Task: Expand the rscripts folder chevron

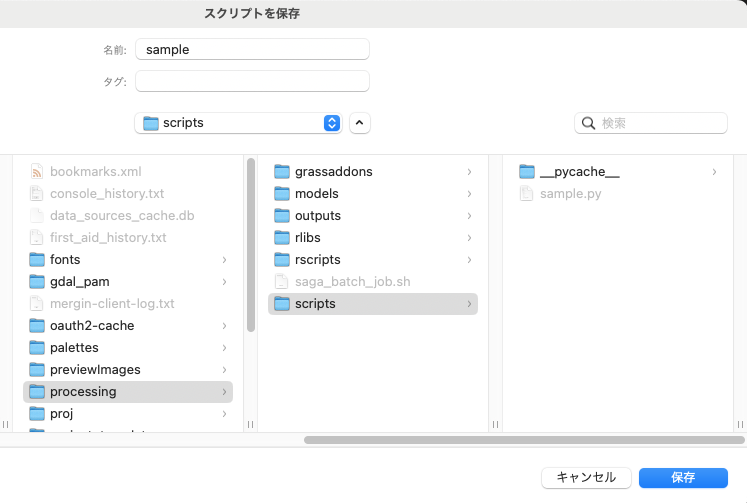Action: click(469, 260)
